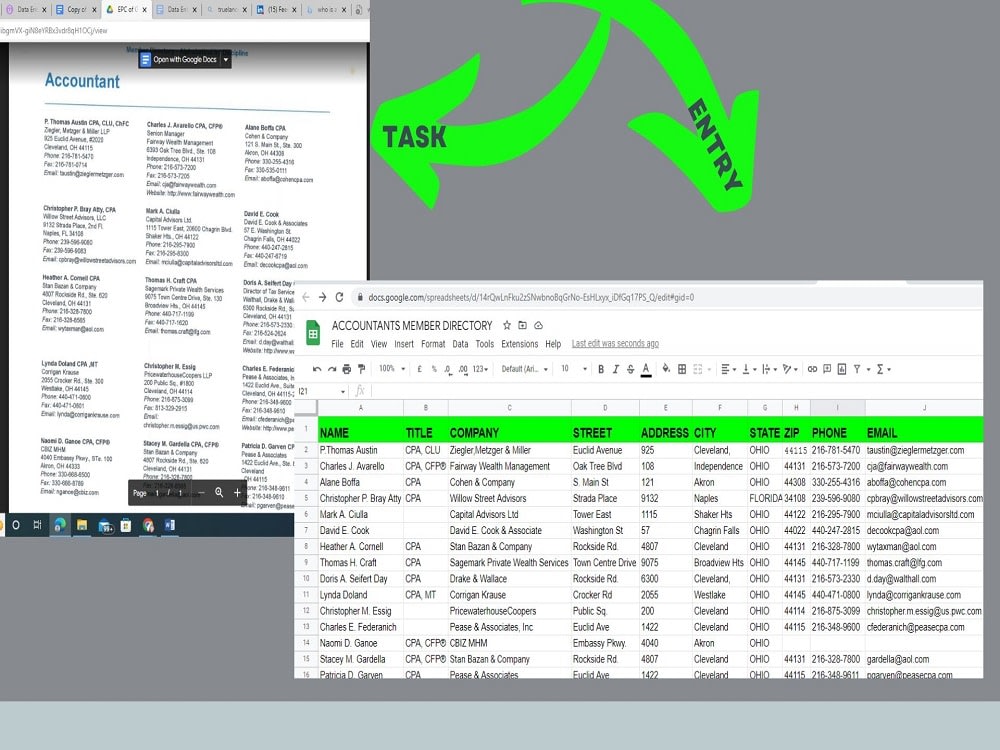Screen dimensions: 1000x750
Task: Switch to the LinkedIn '(15) Fee' tab
Action: (277, 10)
